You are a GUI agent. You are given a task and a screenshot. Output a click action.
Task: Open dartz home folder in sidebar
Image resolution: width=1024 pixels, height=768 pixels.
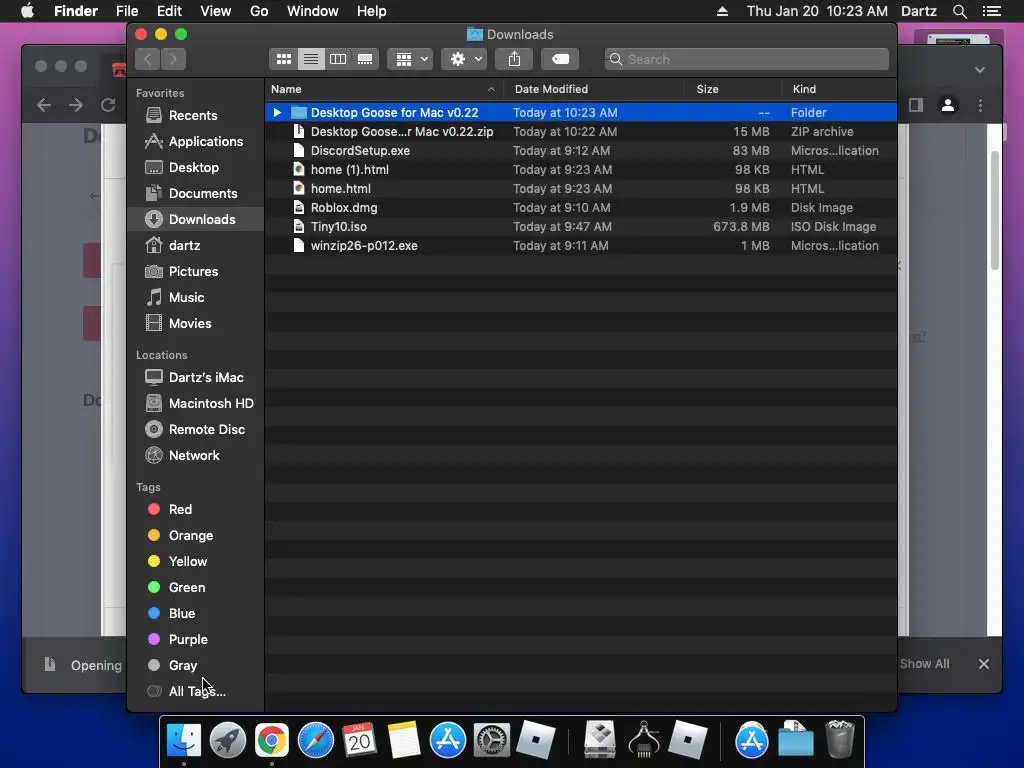pyautogui.click(x=196, y=246)
